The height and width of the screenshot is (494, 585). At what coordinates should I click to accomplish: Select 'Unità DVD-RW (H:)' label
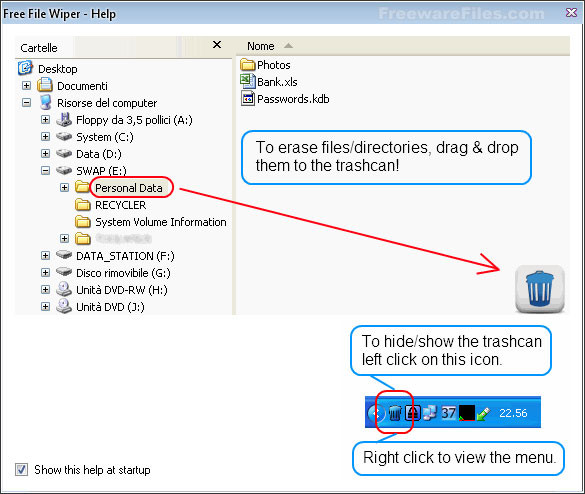point(122,290)
